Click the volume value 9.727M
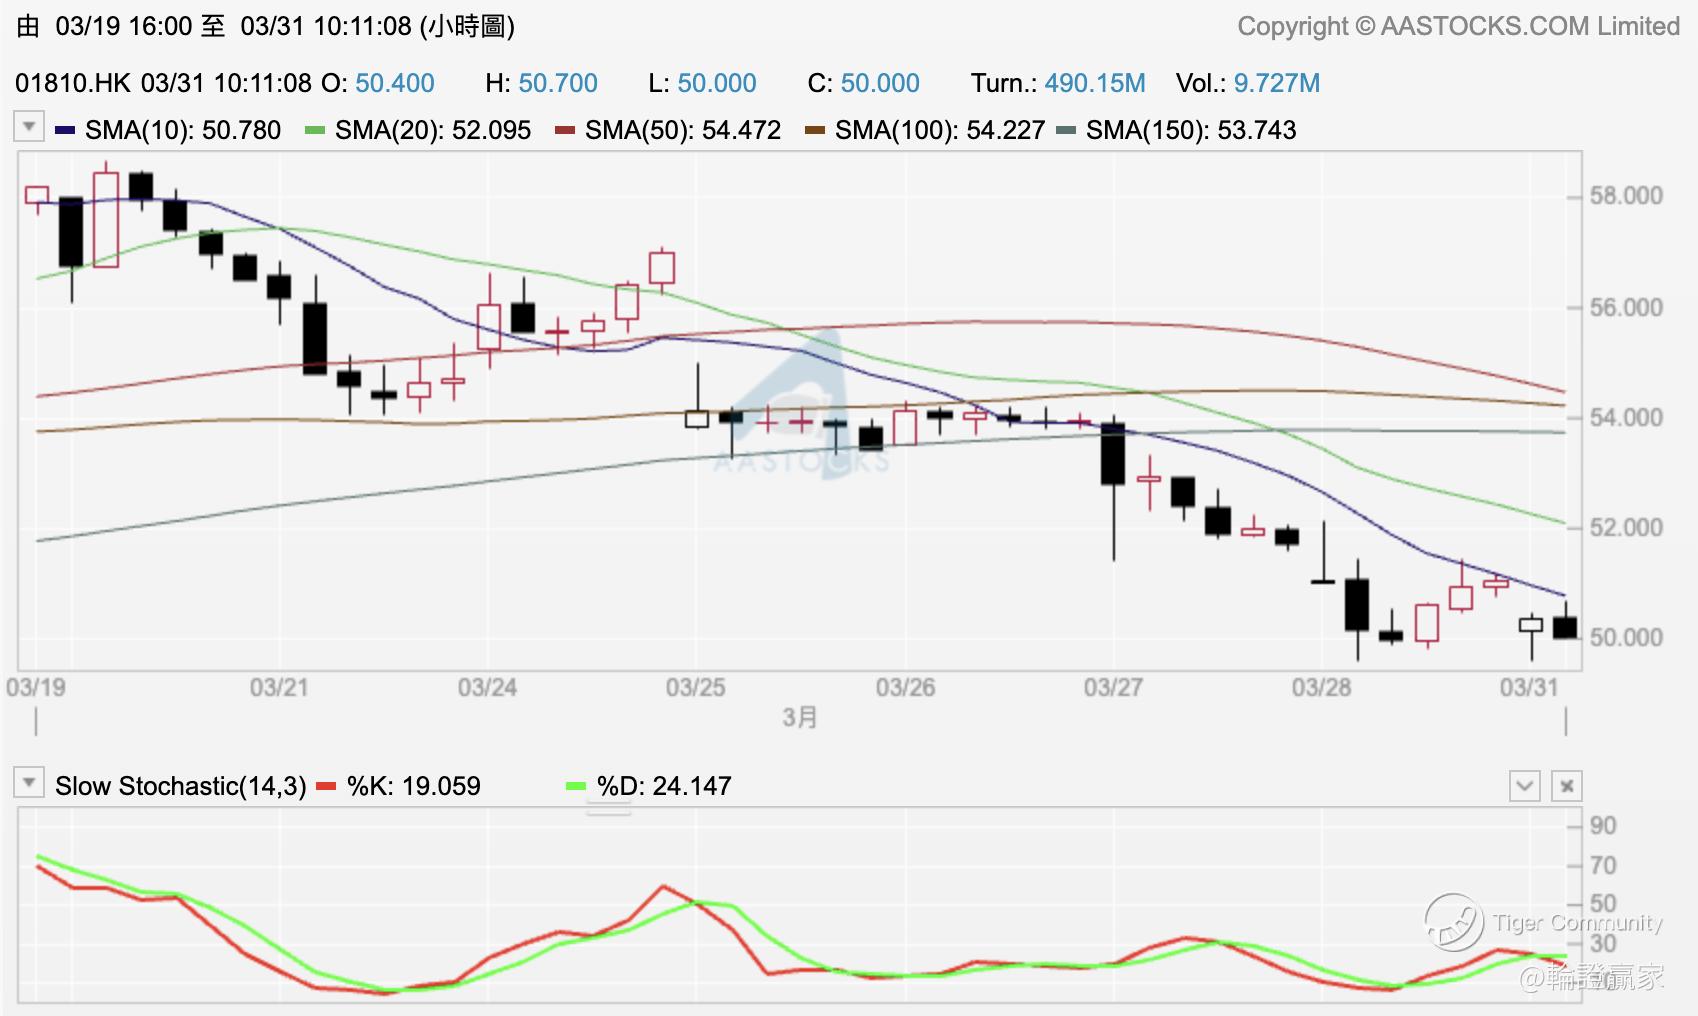Image resolution: width=1698 pixels, height=1016 pixels. [x=1277, y=83]
